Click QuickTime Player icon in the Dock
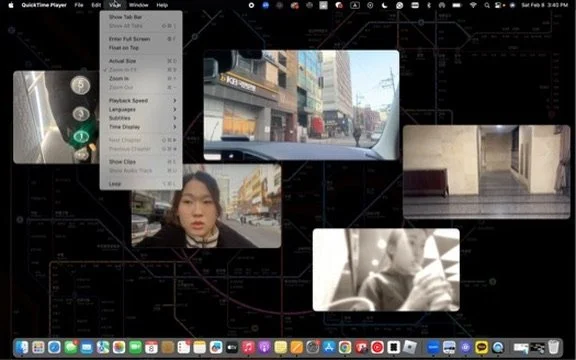The image size is (576, 360). point(498,347)
